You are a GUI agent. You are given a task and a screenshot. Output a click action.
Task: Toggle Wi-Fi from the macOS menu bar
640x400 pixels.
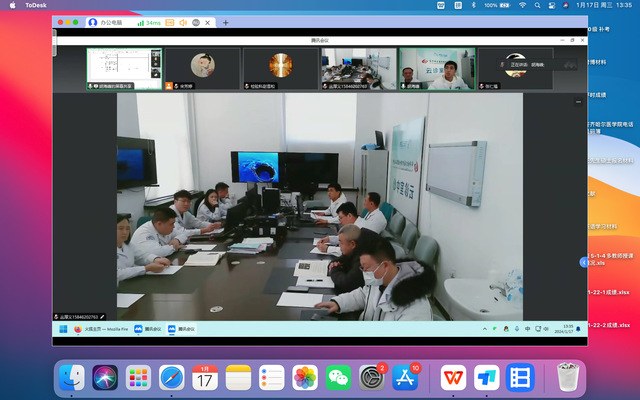[x=521, y=5]
